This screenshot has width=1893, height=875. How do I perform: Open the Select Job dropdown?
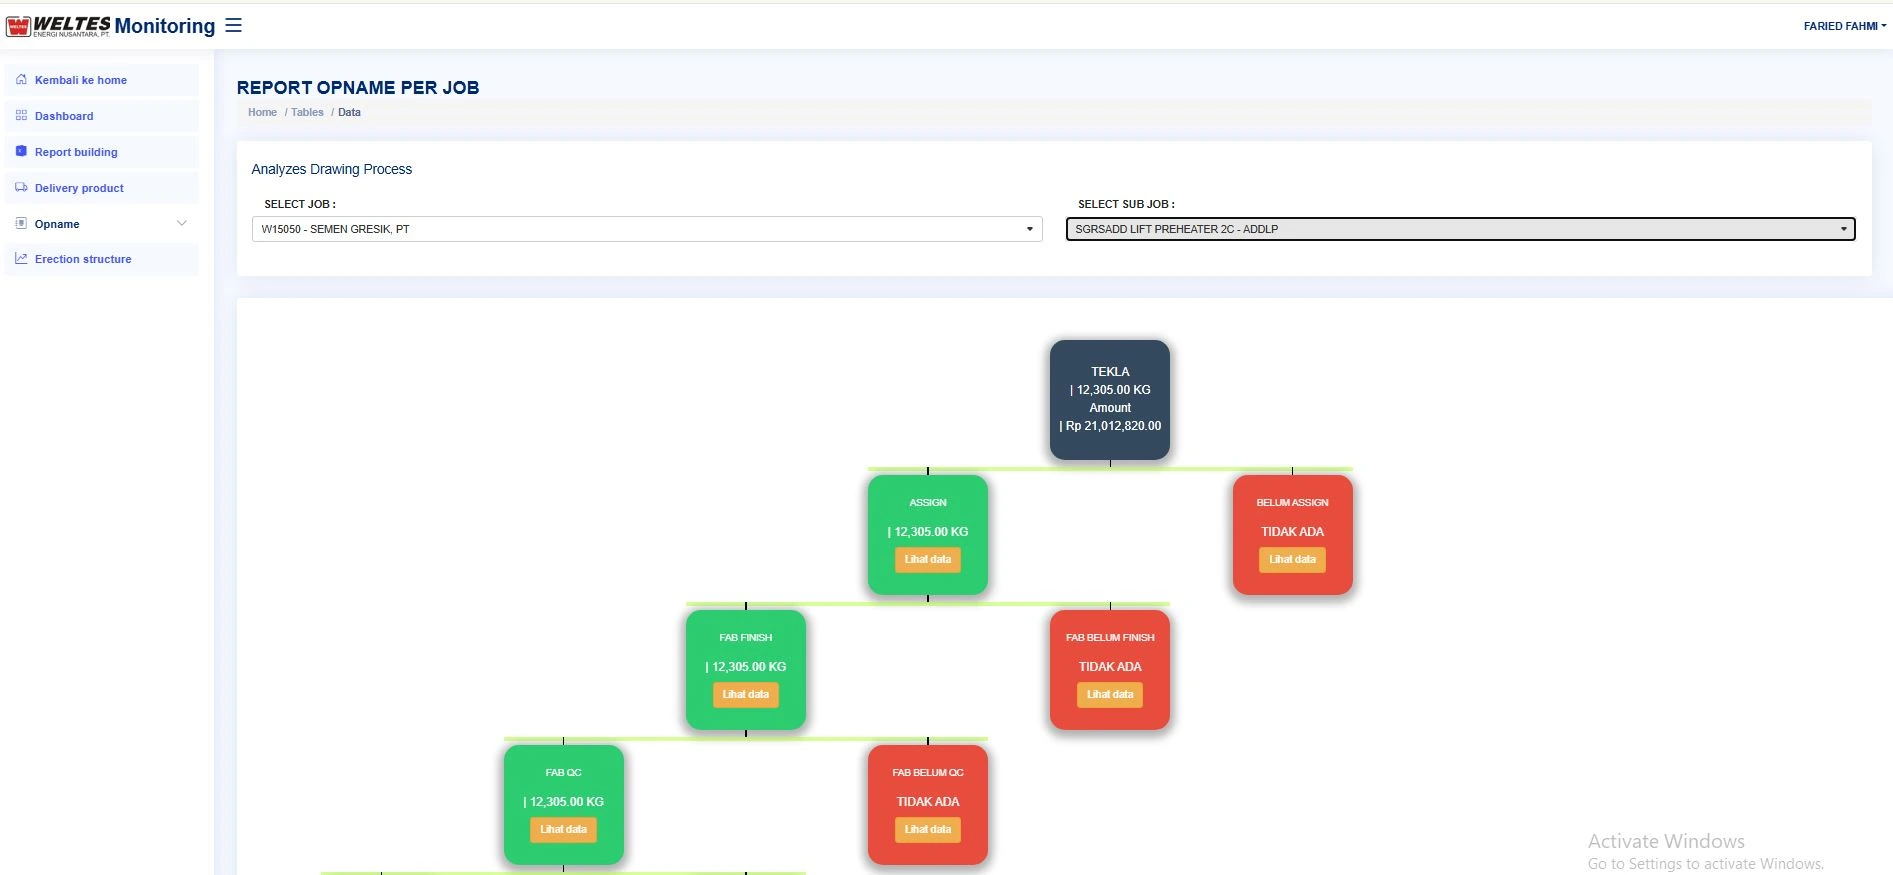pyautogui.click(x=646, y=229)
